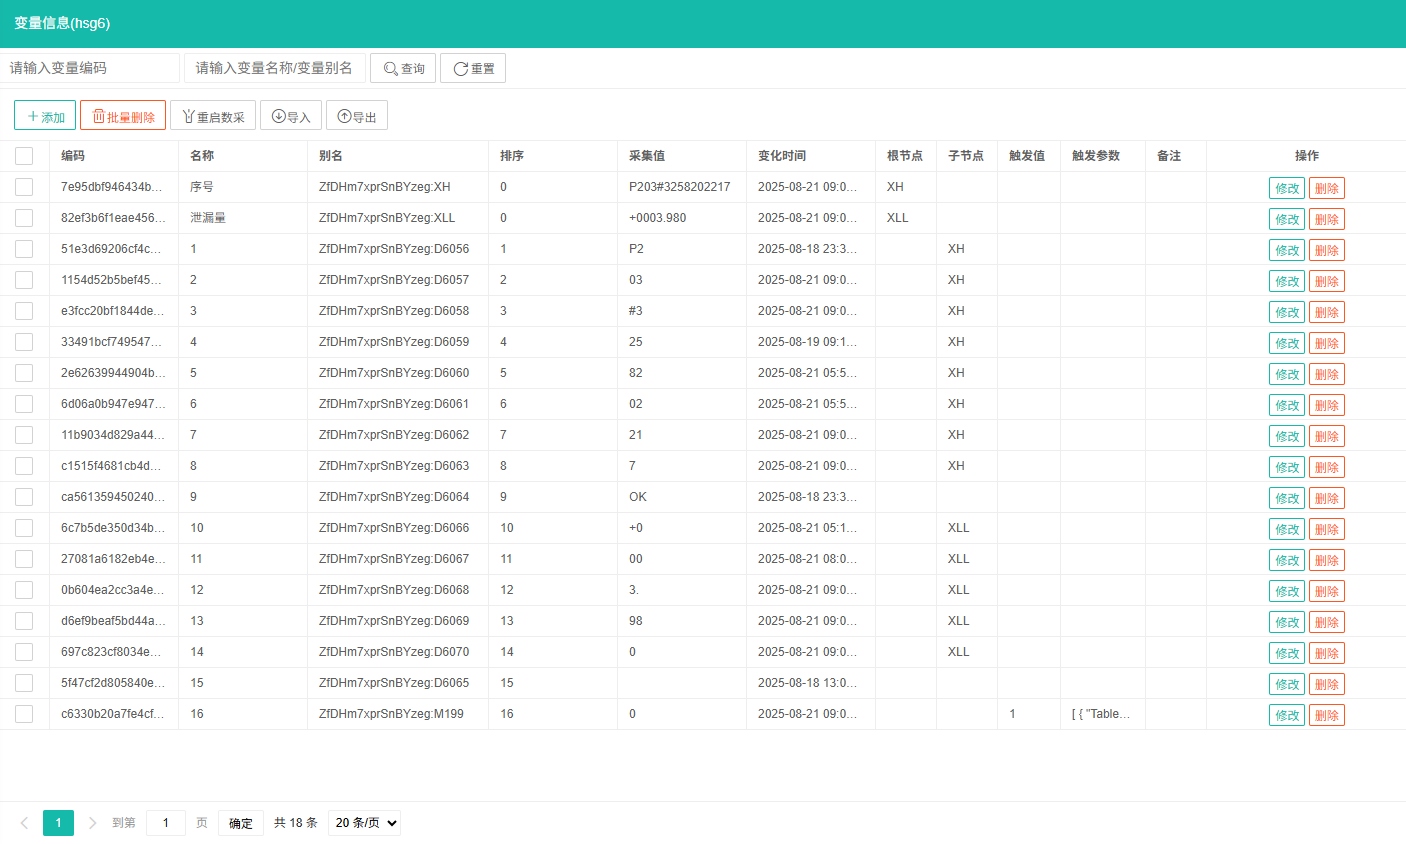This screenshot has height=844, width=1406.
Task: Click 删除 for the 序号 row
Action: click(x=1327, y=188)
